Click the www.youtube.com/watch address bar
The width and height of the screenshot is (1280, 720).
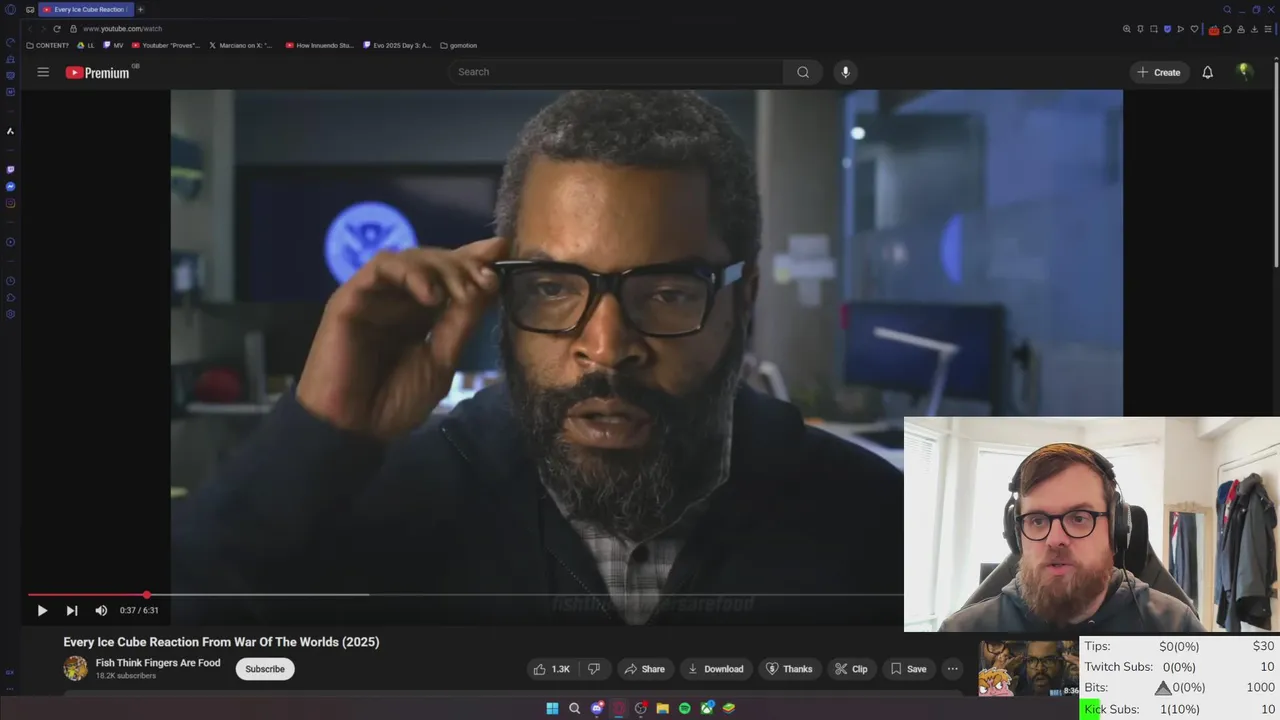tap(122, 29)
